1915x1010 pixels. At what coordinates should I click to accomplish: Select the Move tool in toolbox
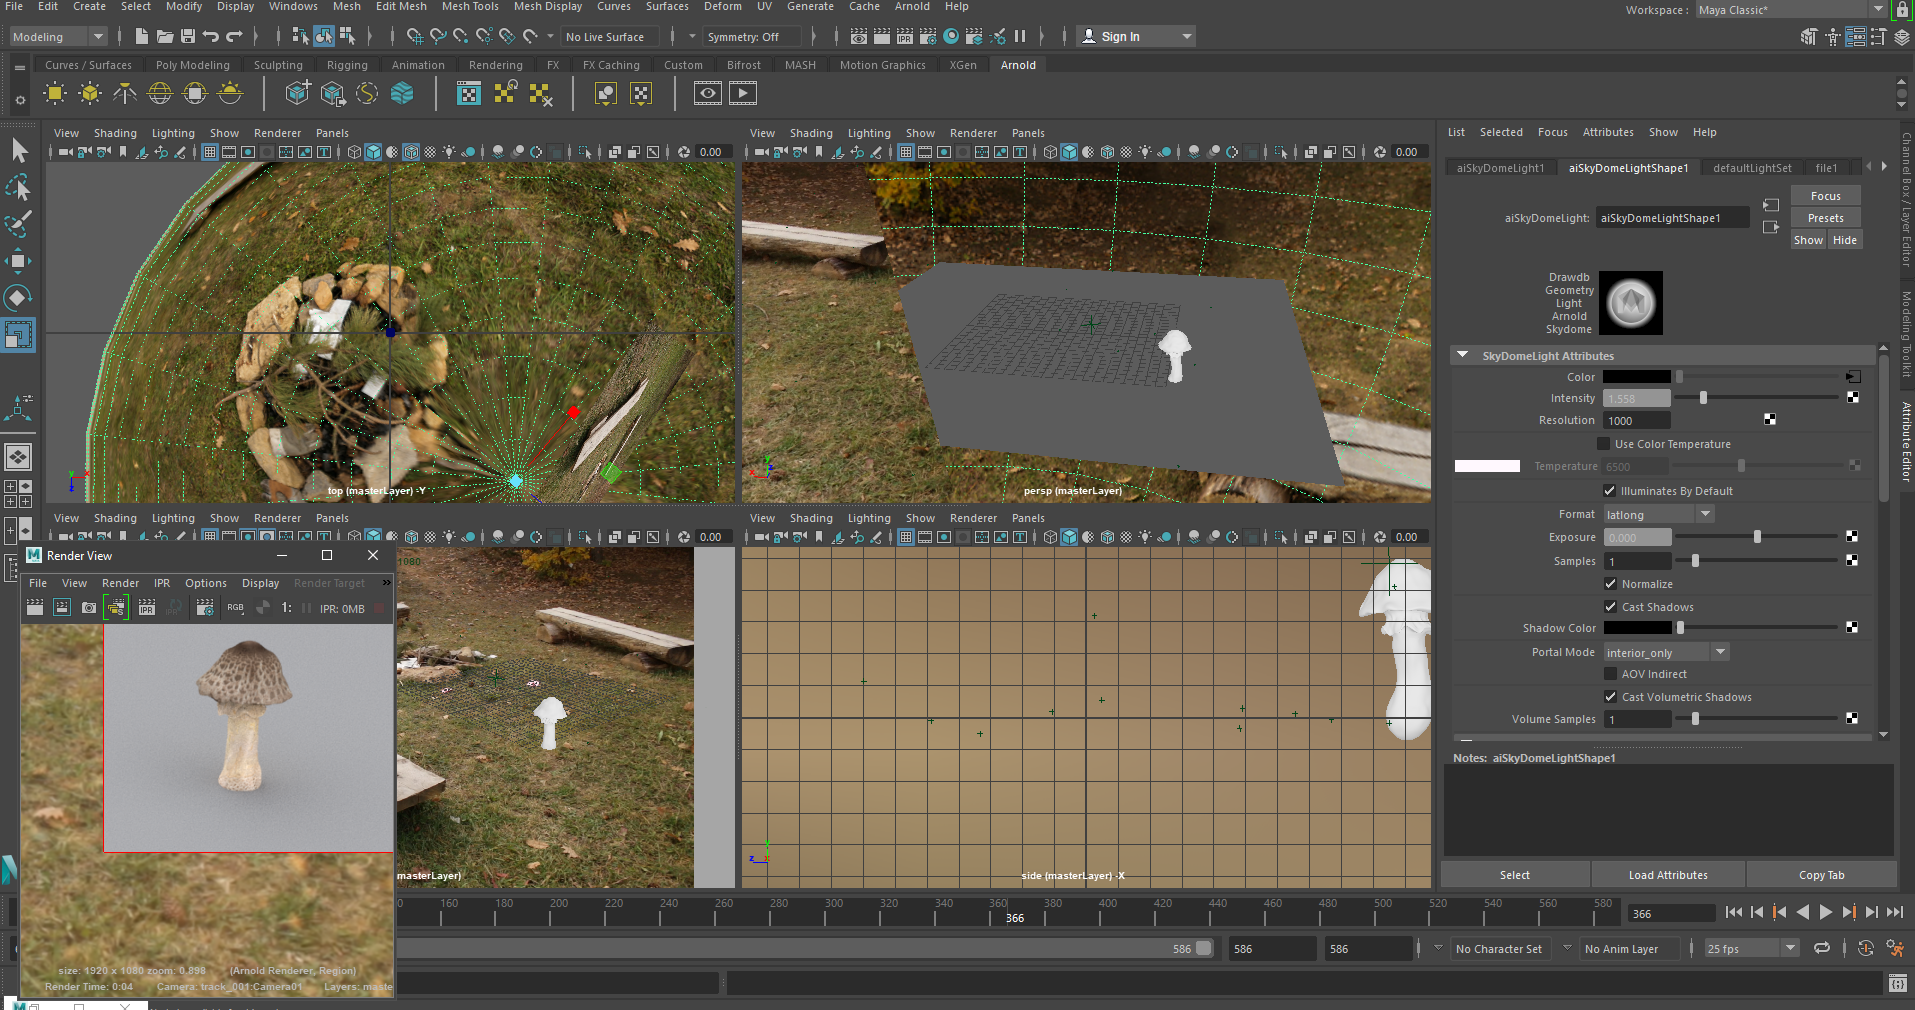tap(18, 261)
